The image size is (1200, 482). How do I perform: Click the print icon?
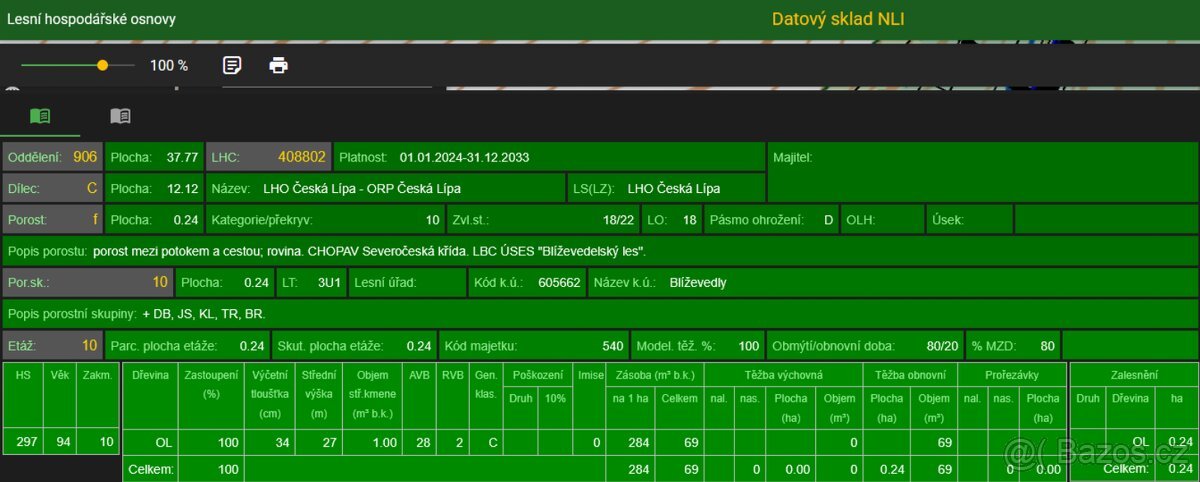(x=279, y=65)
